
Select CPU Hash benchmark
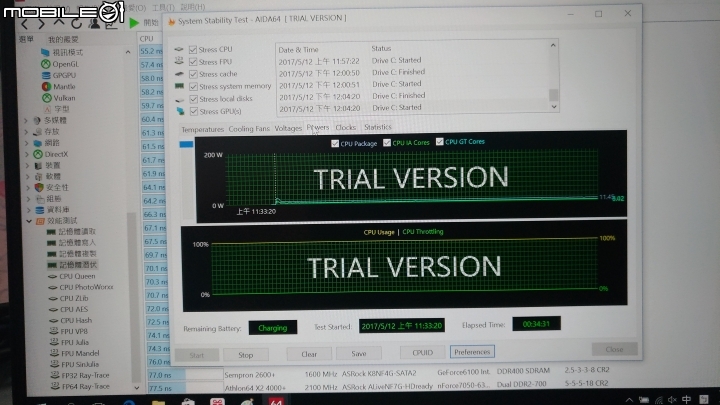(76, 320)
